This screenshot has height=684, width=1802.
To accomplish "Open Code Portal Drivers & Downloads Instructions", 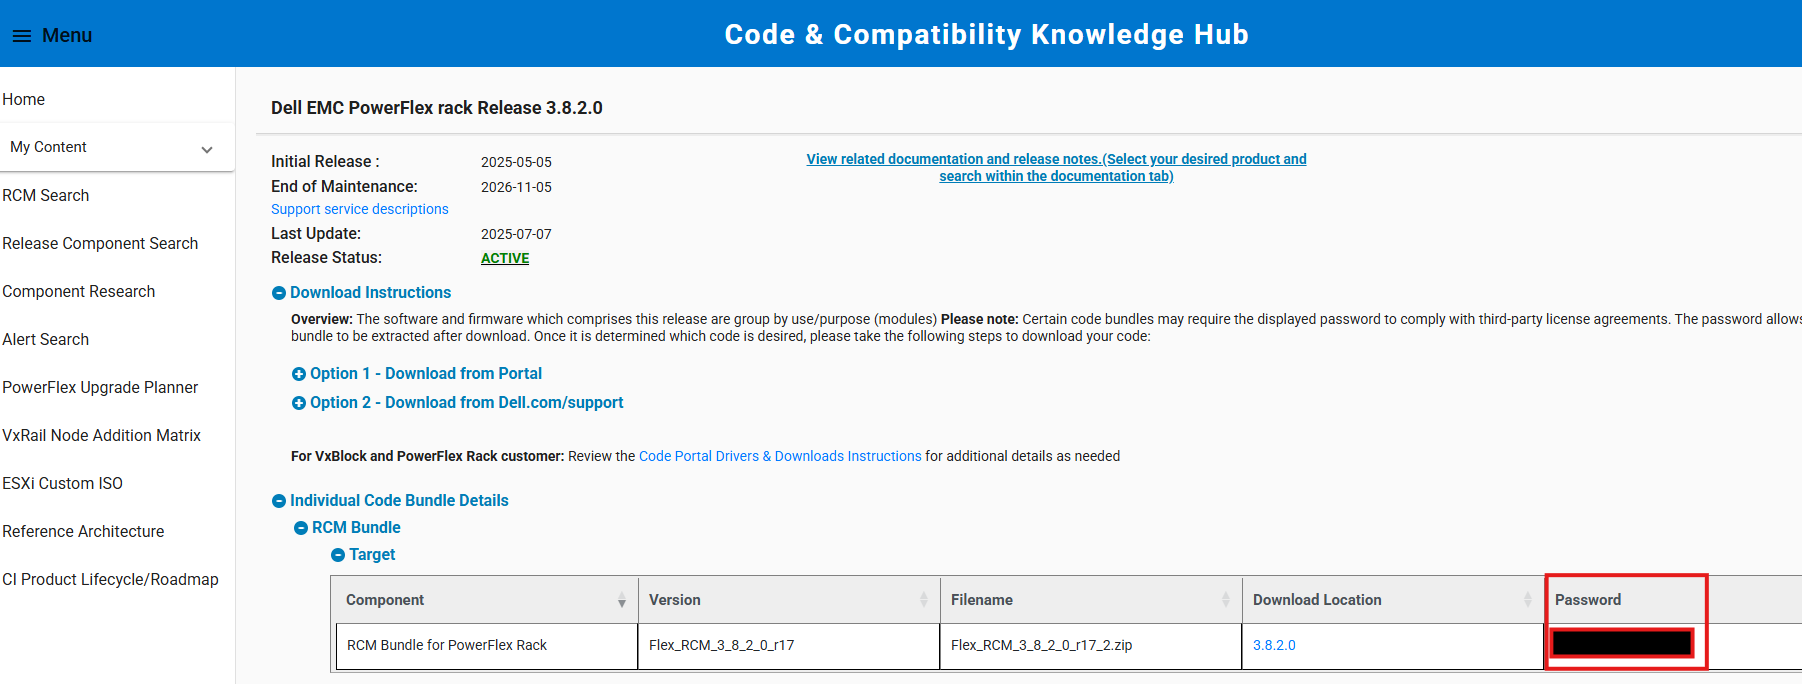I will 780,457.
